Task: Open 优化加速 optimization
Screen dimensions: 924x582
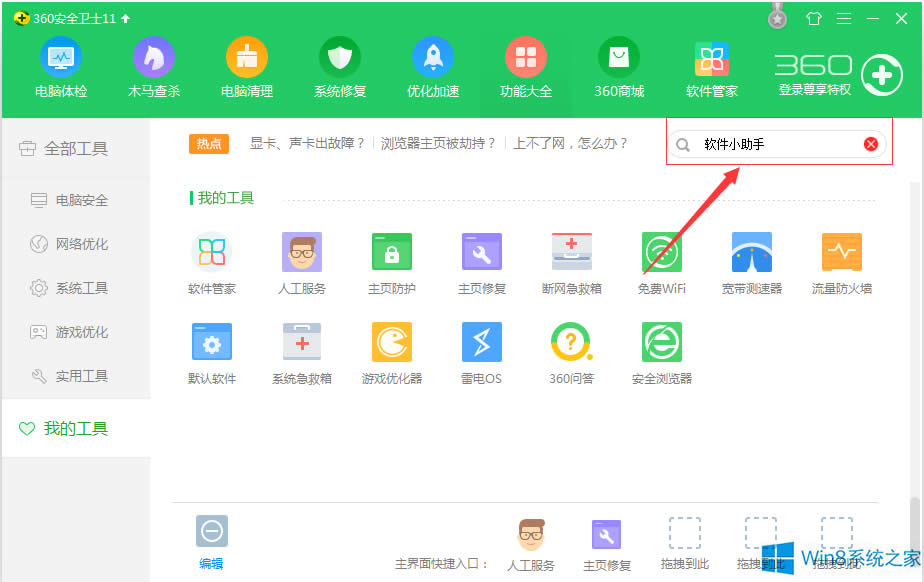Action: click(433, 67)
